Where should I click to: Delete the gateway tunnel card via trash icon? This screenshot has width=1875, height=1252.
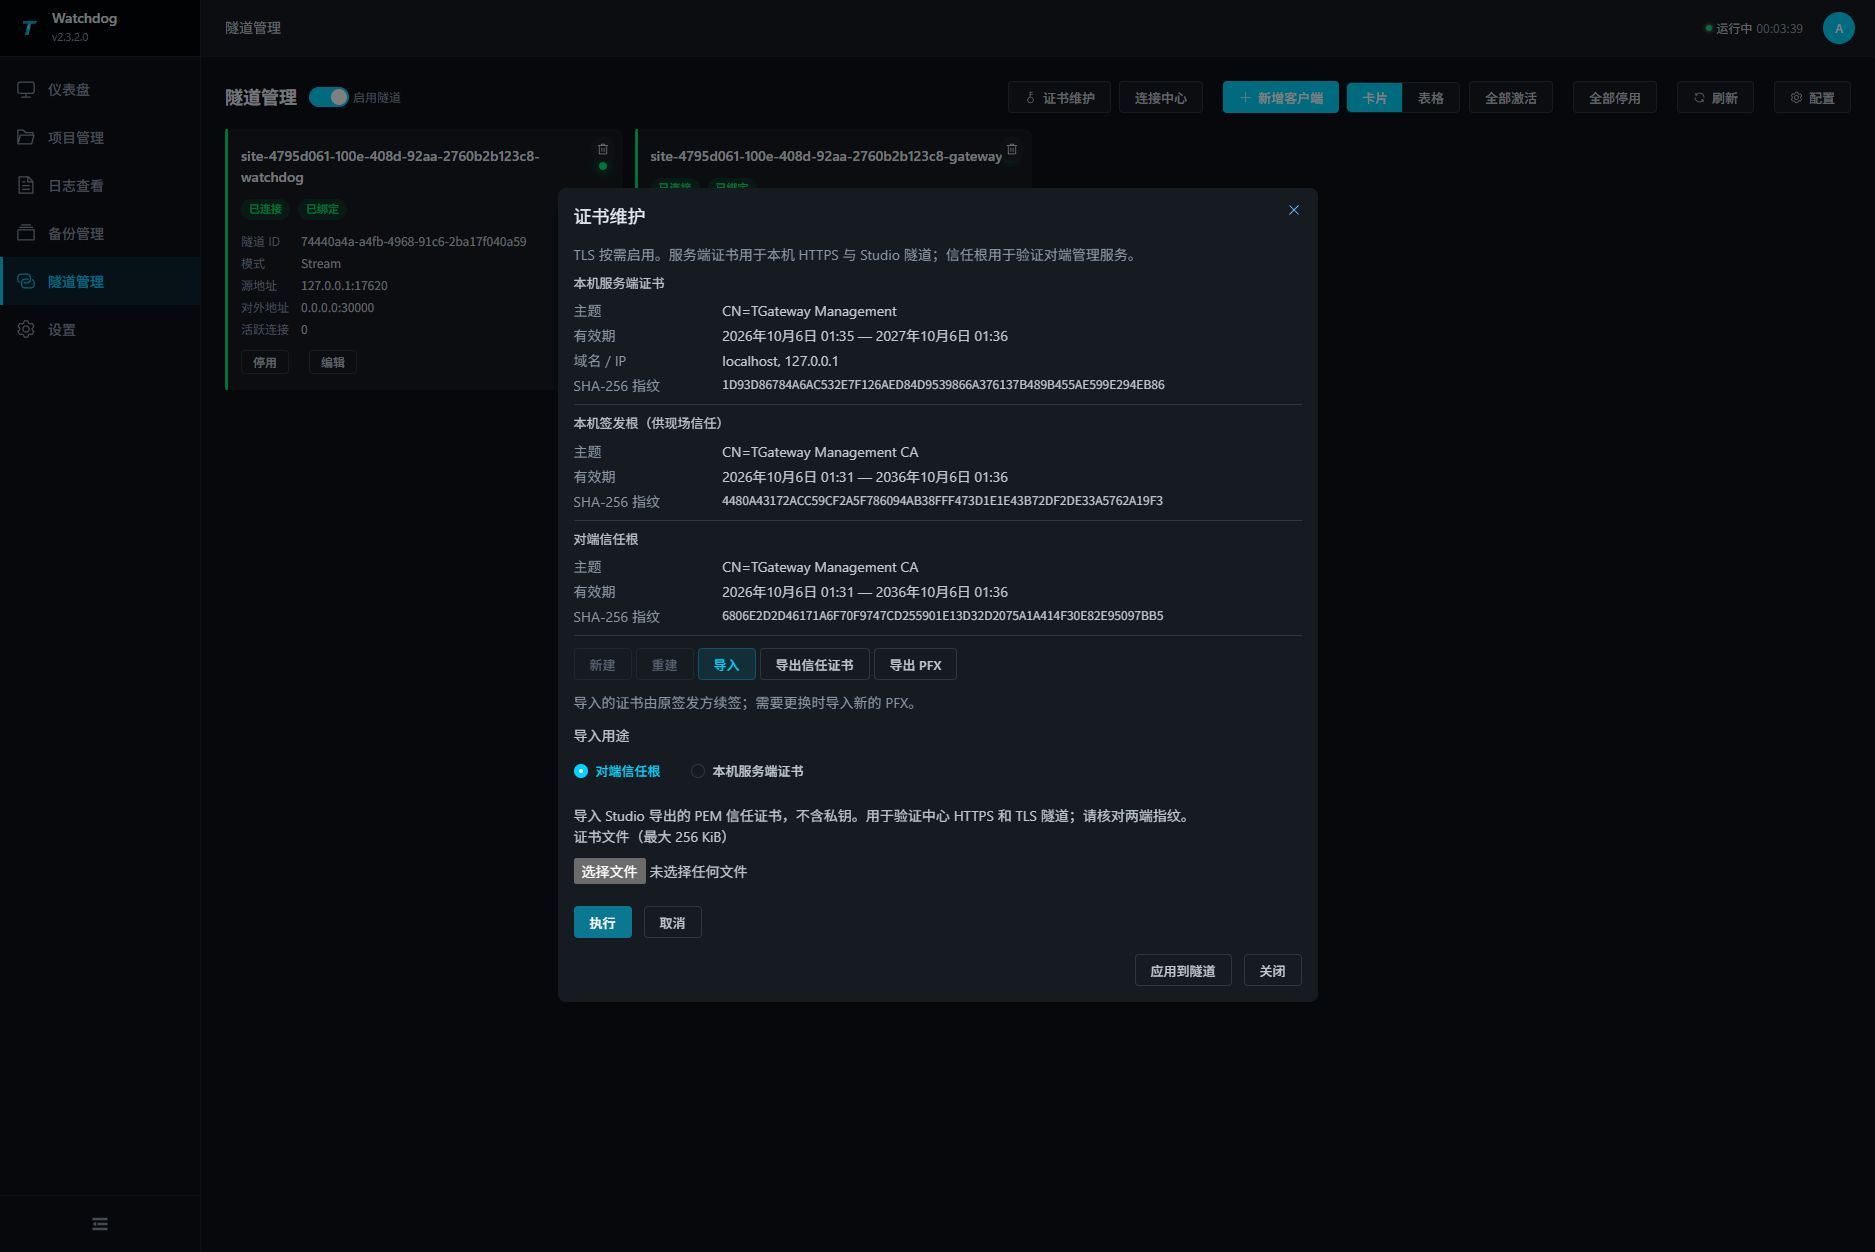tap(1012, 149)
